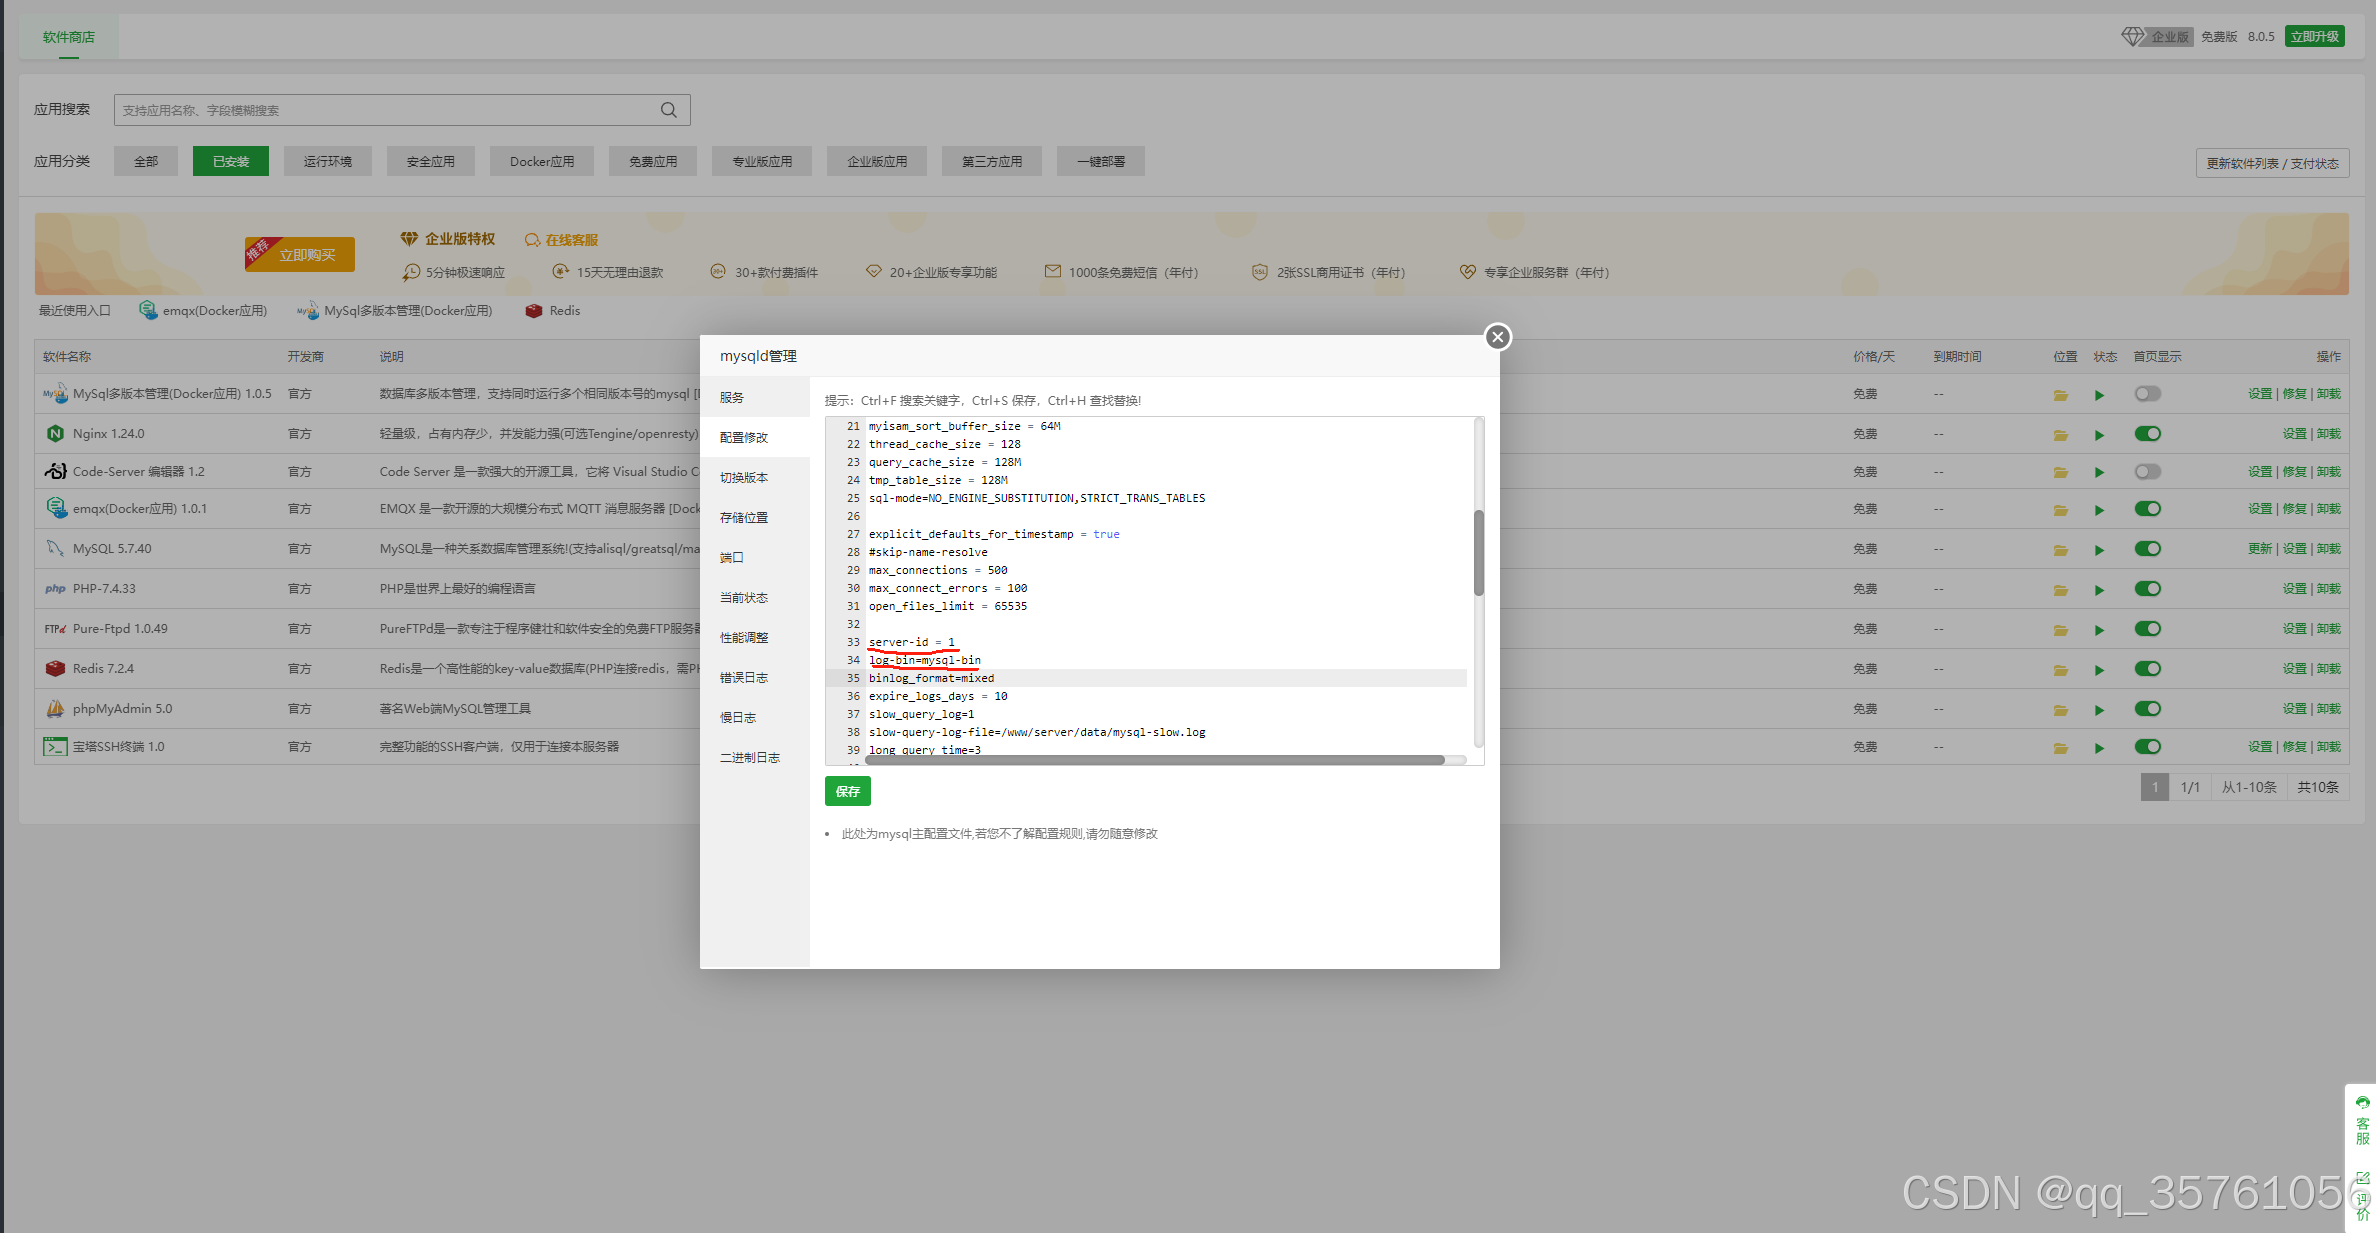Enable homepage display for Code-Server 编辑器
The image size is (2376, 1233).
tap(2147, 472)
